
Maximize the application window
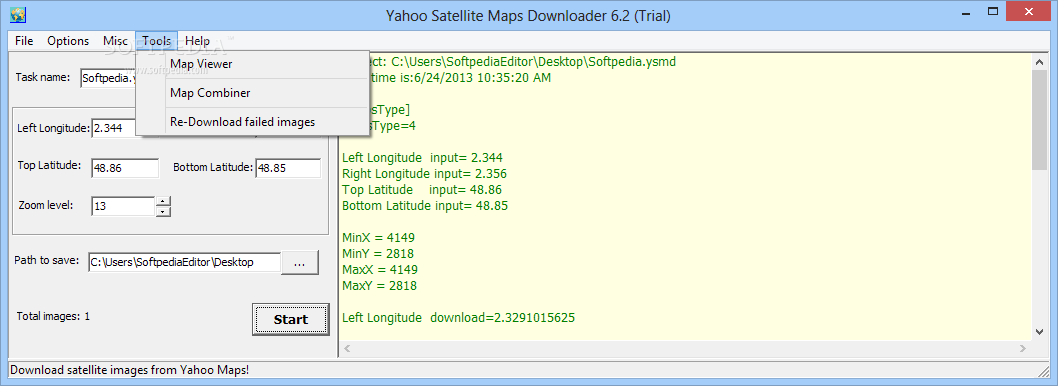992,12
